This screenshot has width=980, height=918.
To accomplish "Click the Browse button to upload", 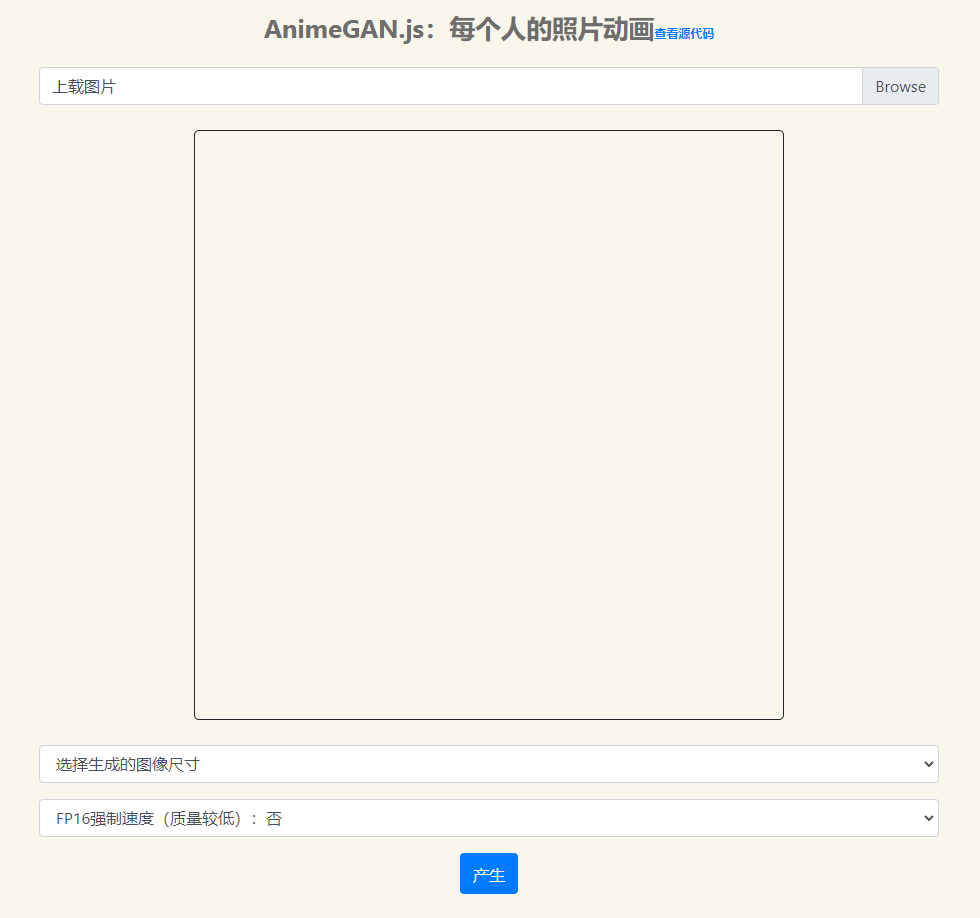I will (900, 86).
